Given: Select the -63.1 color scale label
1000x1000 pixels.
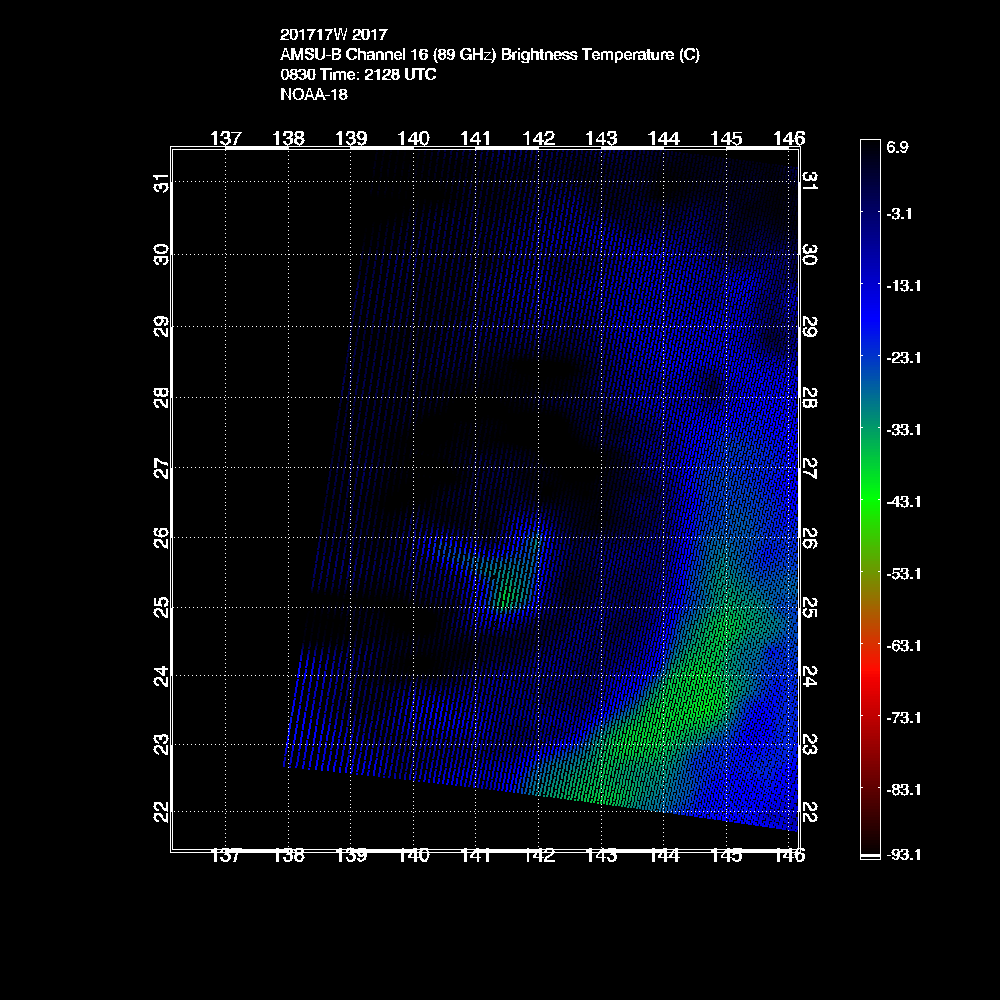Looking at the screenshot, I should 903,645.
